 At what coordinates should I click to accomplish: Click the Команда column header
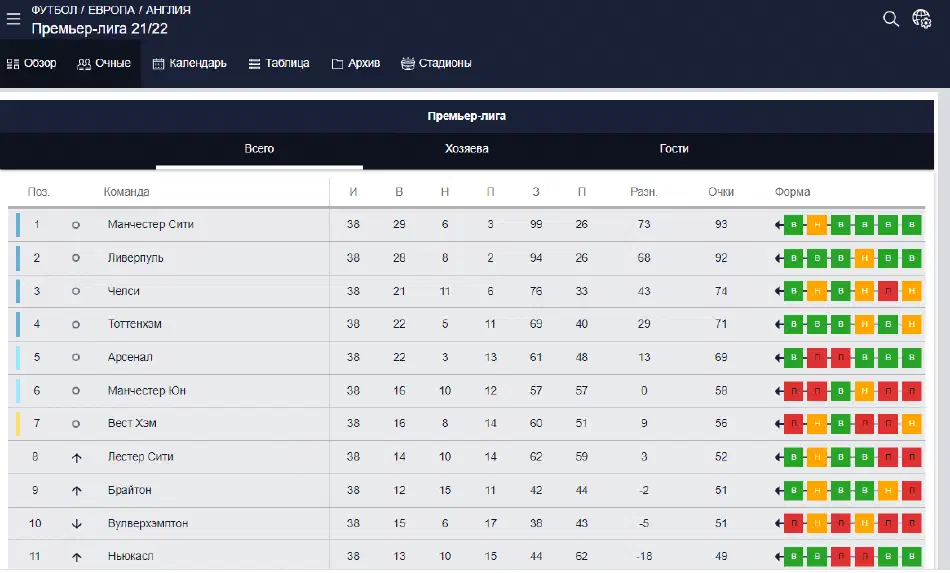pos(126,192)
